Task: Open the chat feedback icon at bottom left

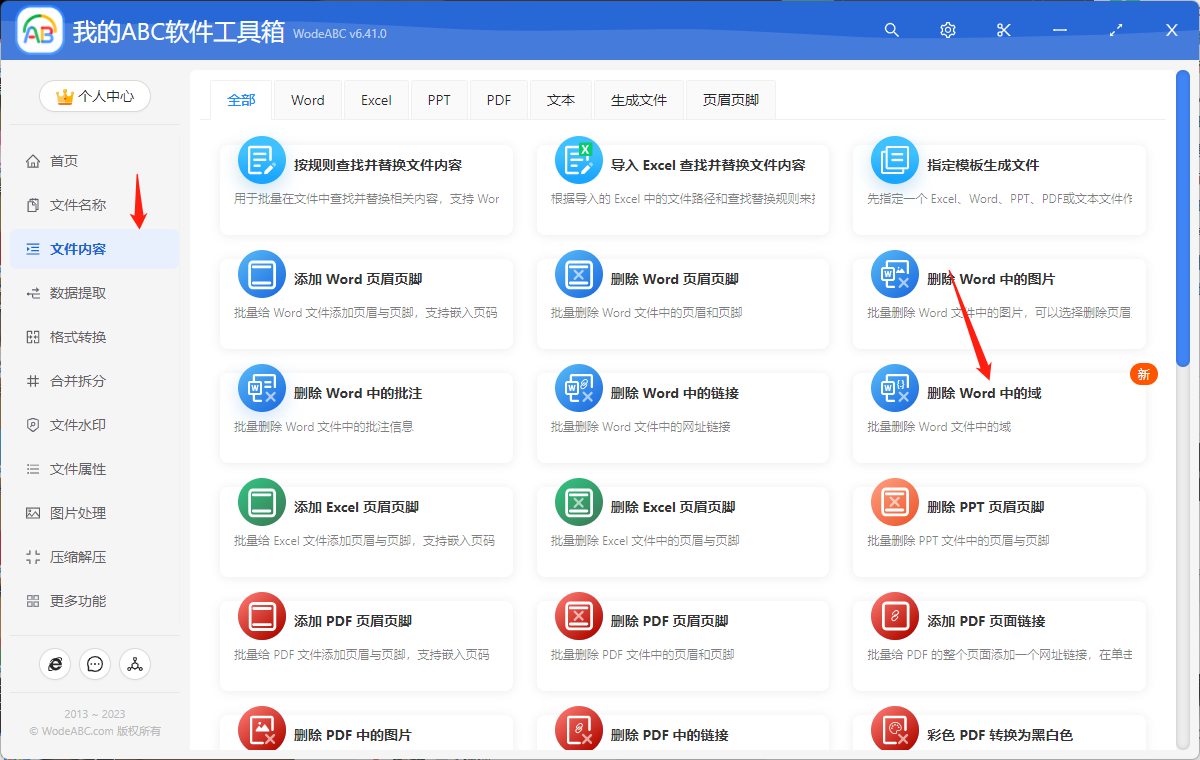Action: (95, 664)
